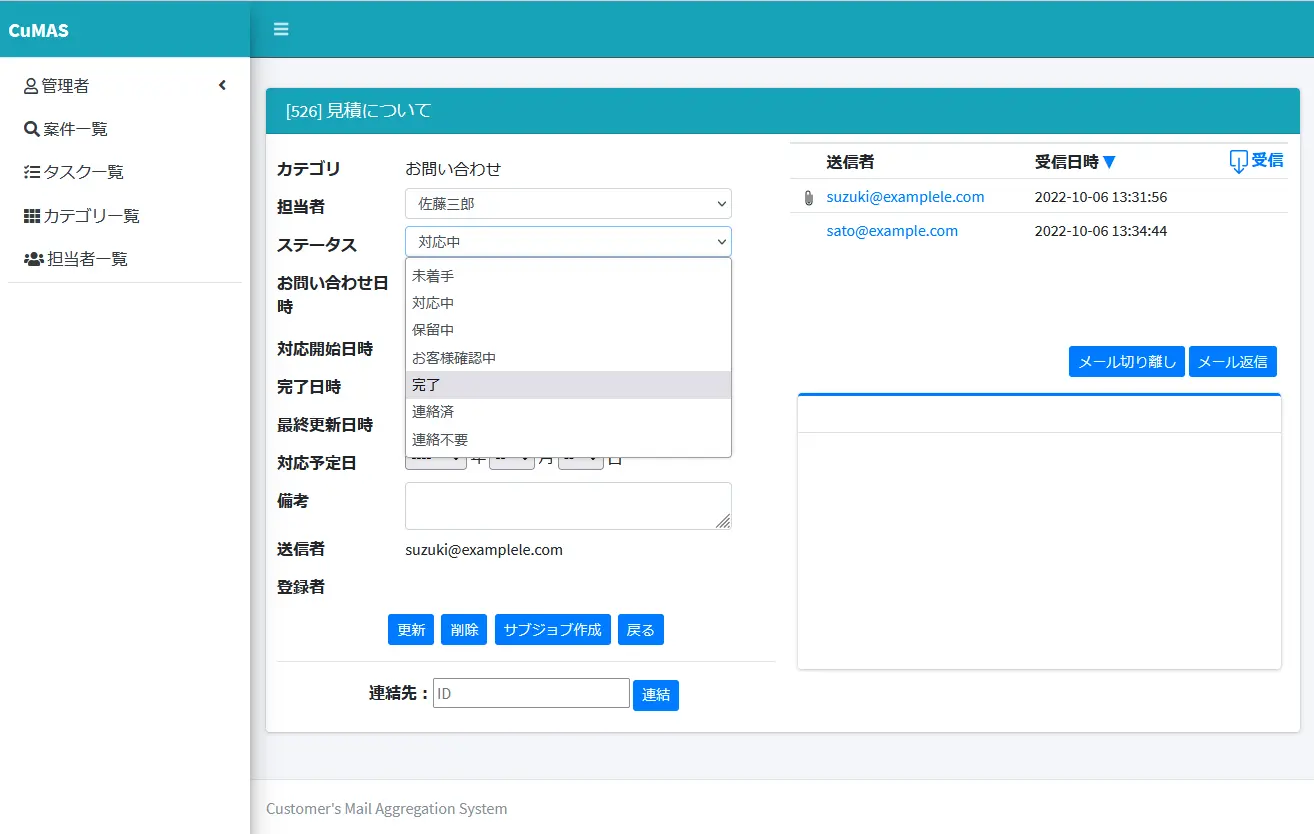Open 担当者一覧 in the sidebar
Viewport: 1314px width, 834px height.
pos(88,259)
